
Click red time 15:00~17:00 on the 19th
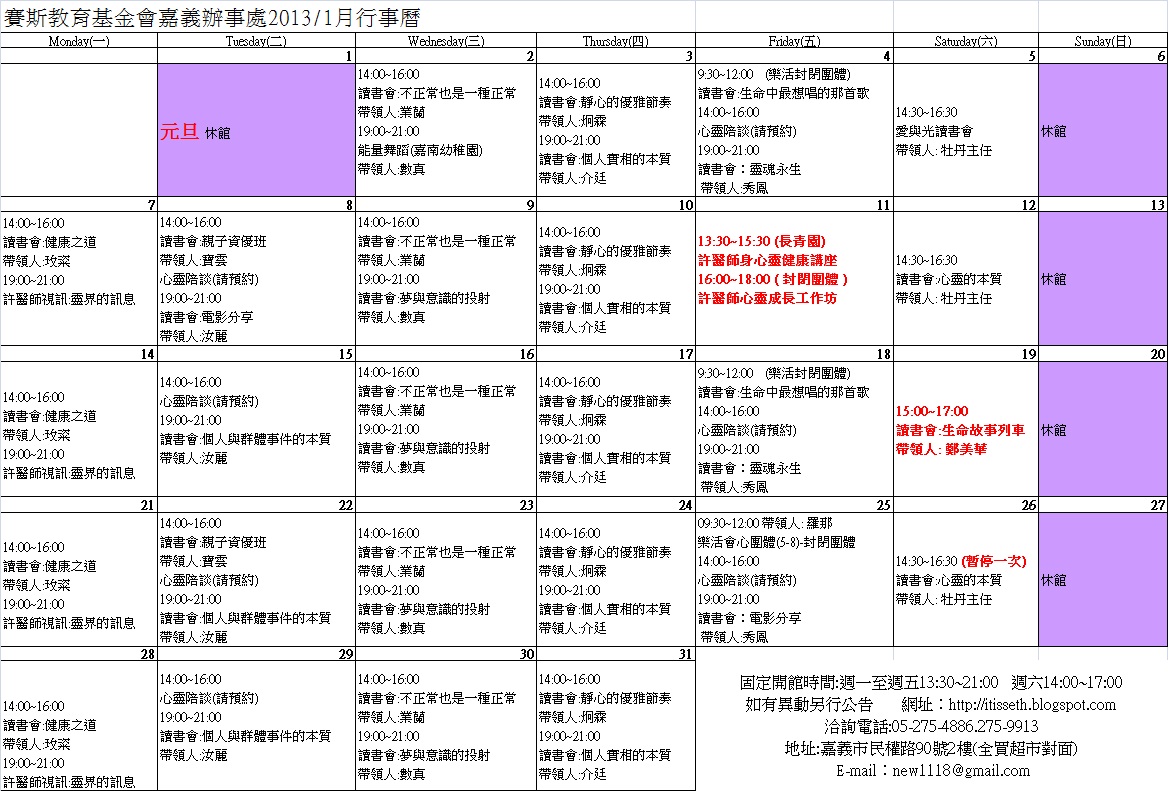[932, 411]
